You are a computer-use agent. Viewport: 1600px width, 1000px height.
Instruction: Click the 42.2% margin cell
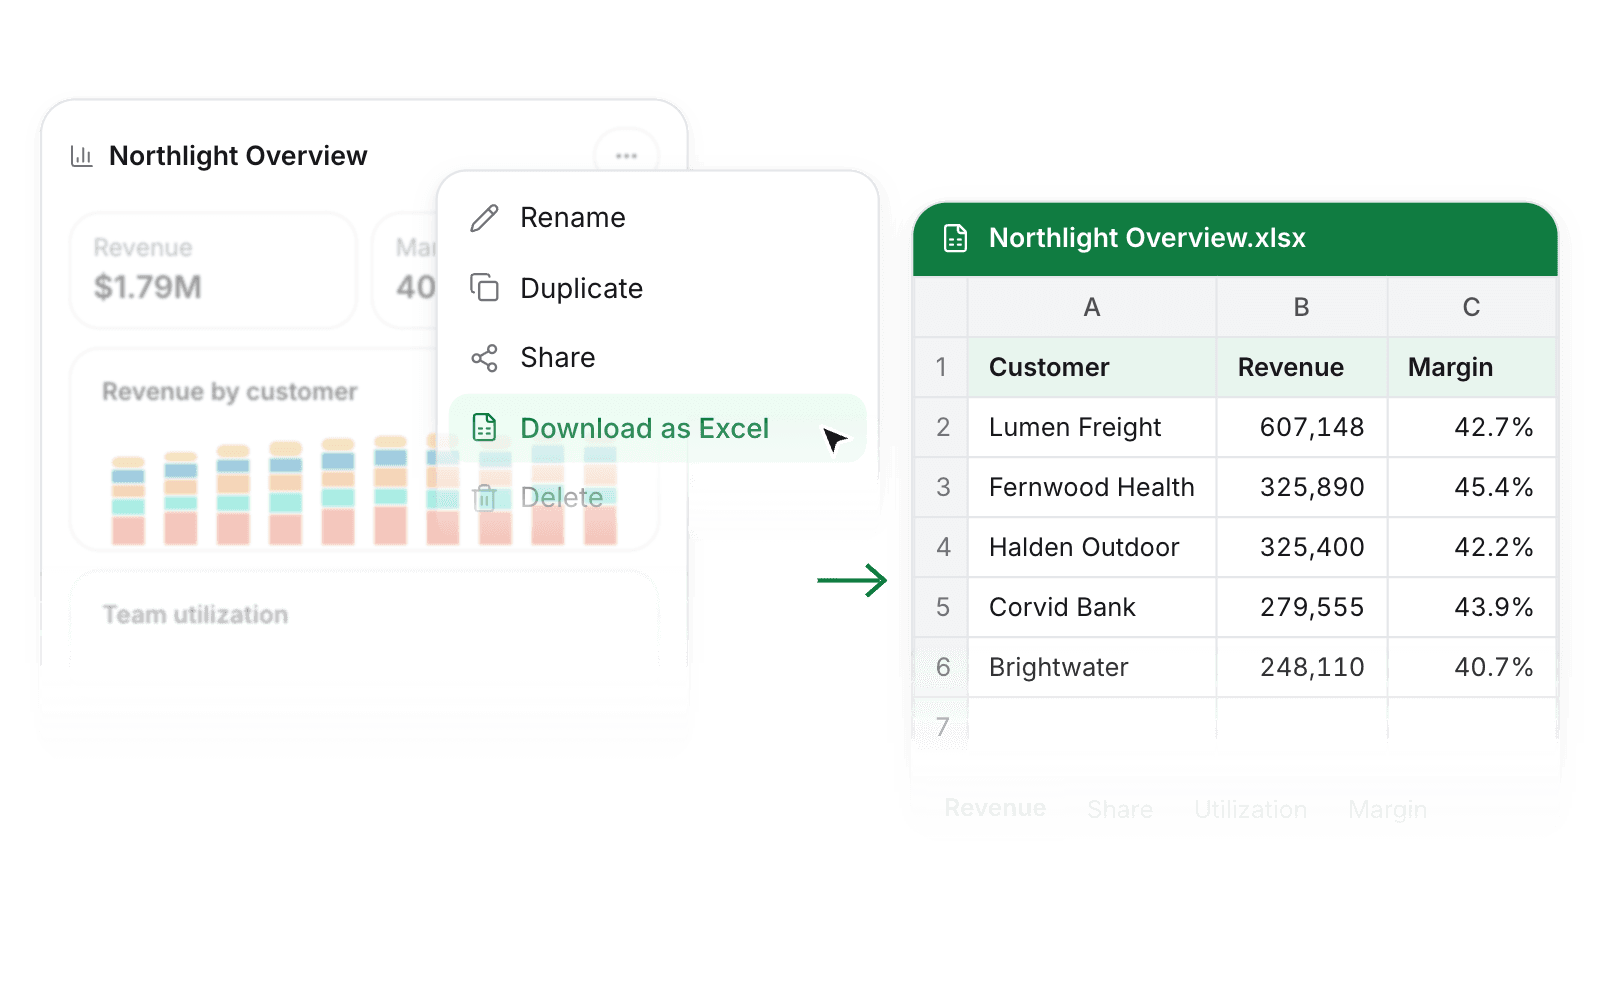click(1472, 547)
